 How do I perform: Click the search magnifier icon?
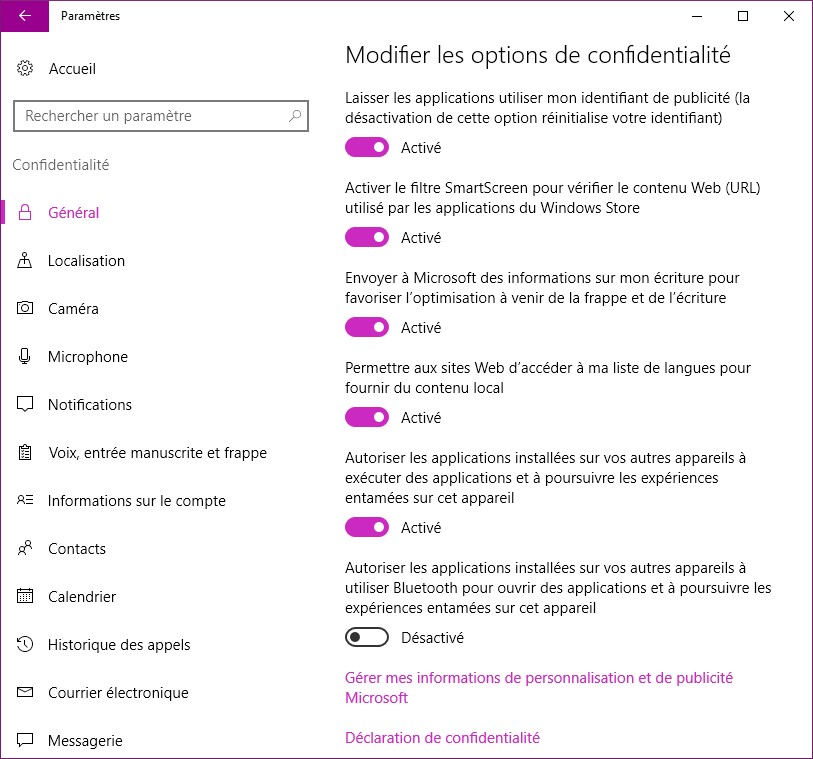(295, 116)
